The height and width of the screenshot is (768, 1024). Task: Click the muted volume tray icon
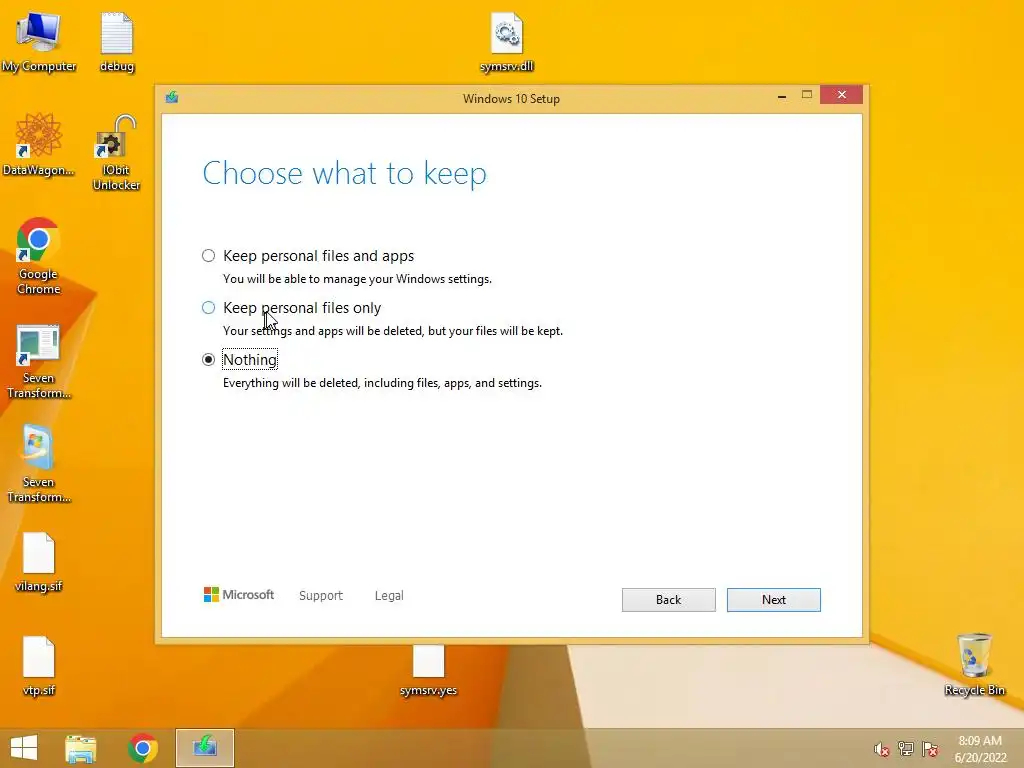(x=881, y=749)
